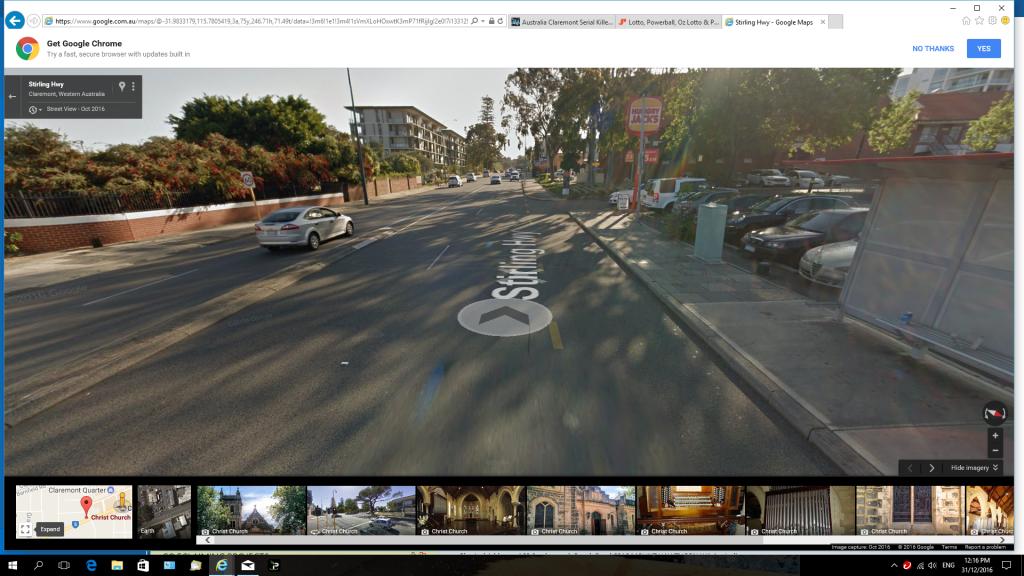
Task: Click YES on Get Google Chrome banner
Action: pyautogui.click(x=983, y=48)
